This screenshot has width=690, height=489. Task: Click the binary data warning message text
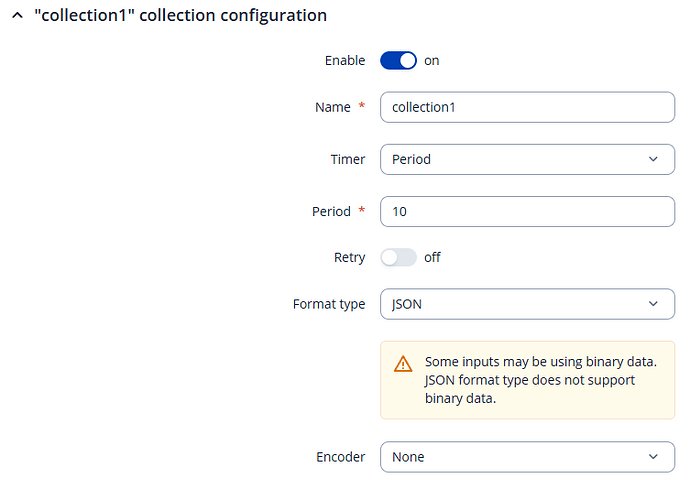click(540, 380)
